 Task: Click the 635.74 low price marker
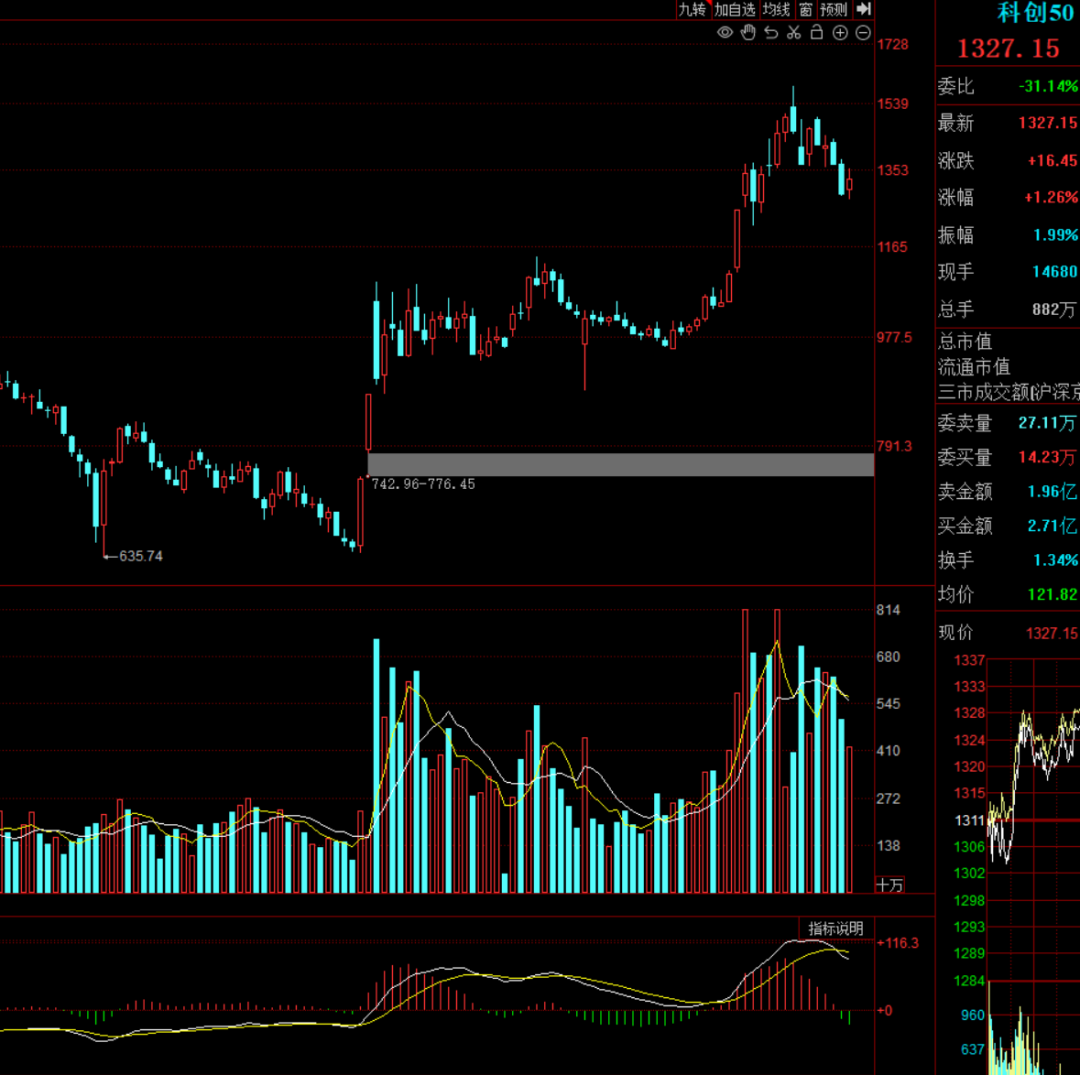coord(139,556)
